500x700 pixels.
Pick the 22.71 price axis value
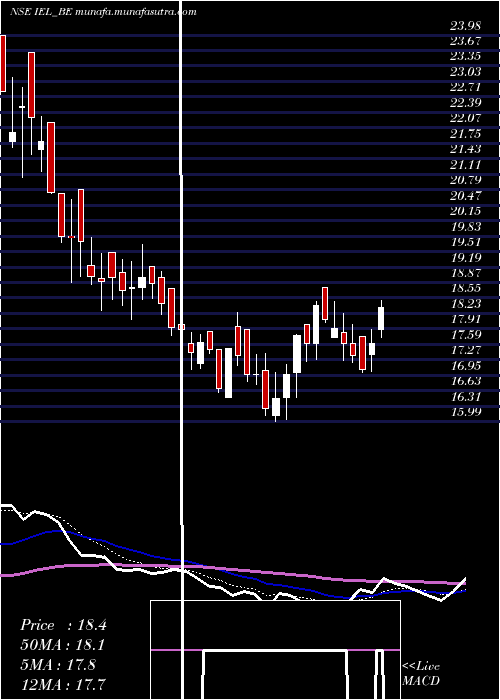point(466,87)
